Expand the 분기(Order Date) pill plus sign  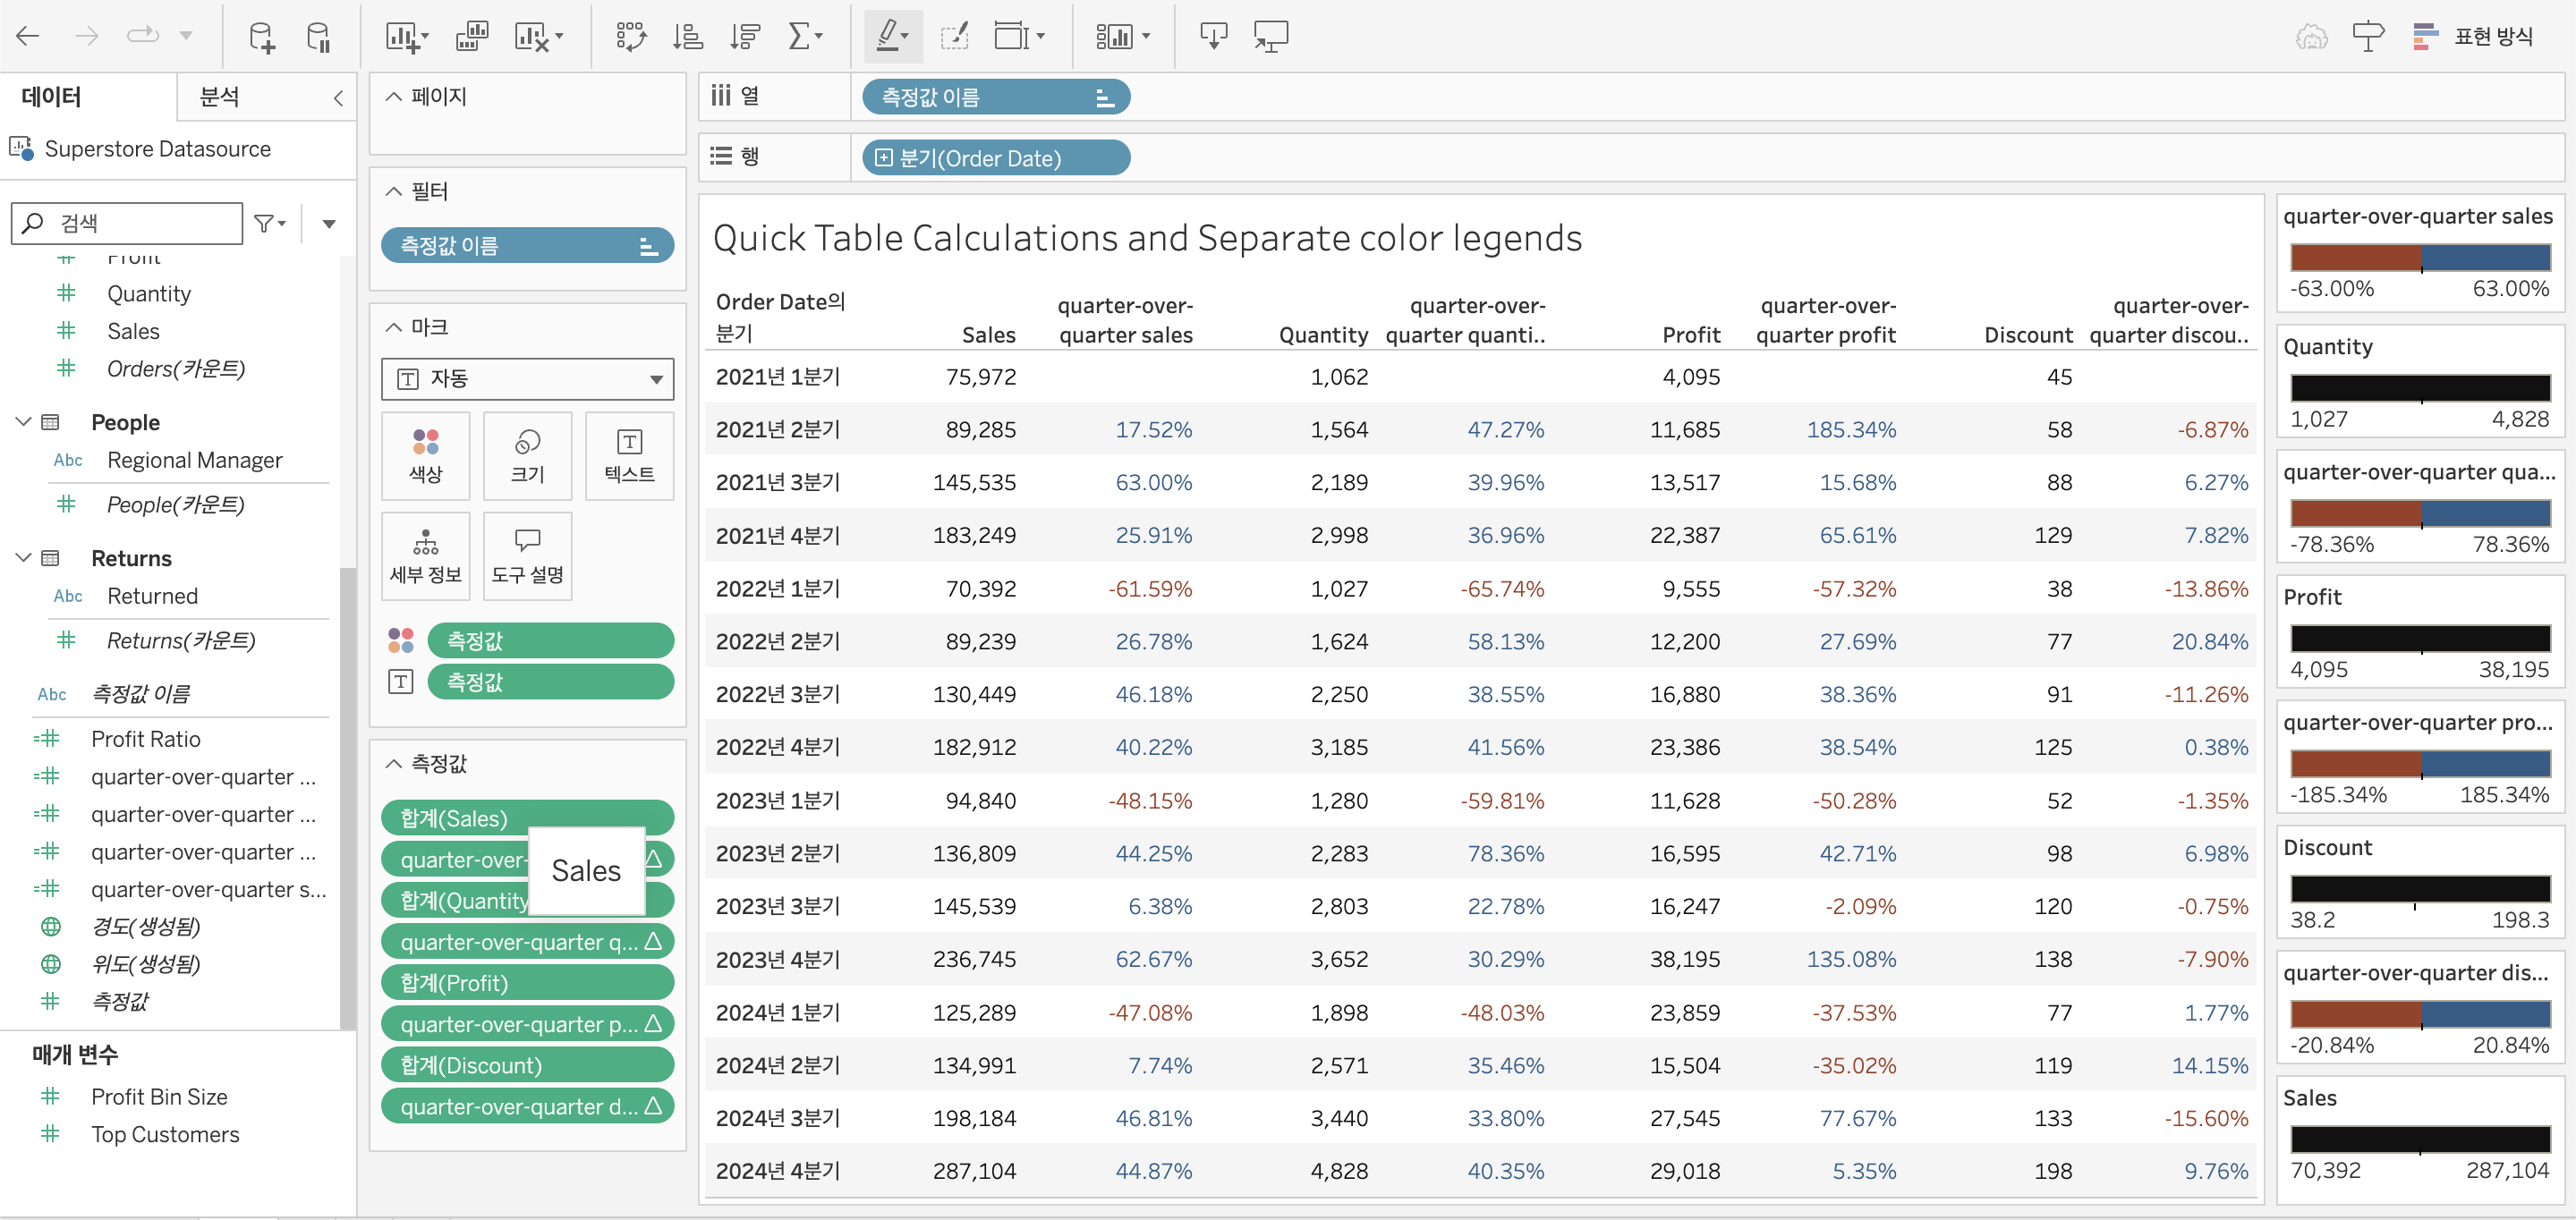[x=883, y=158]
